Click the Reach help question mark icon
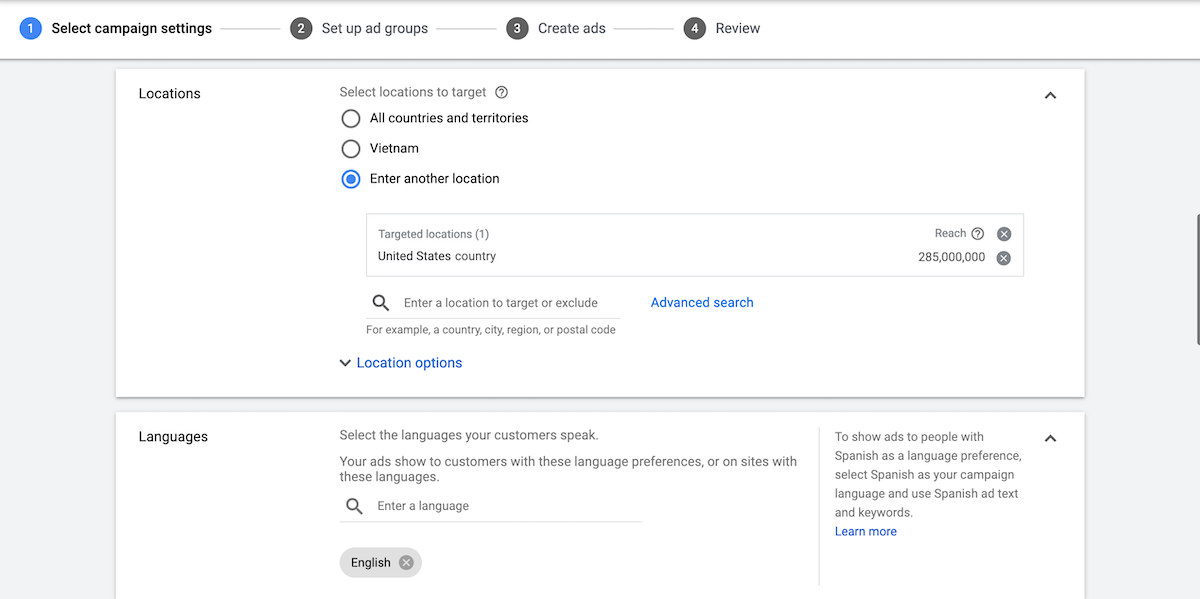The height and width of the screenshot is (599, 1200). pyautogui.click(x=977, y=234)
